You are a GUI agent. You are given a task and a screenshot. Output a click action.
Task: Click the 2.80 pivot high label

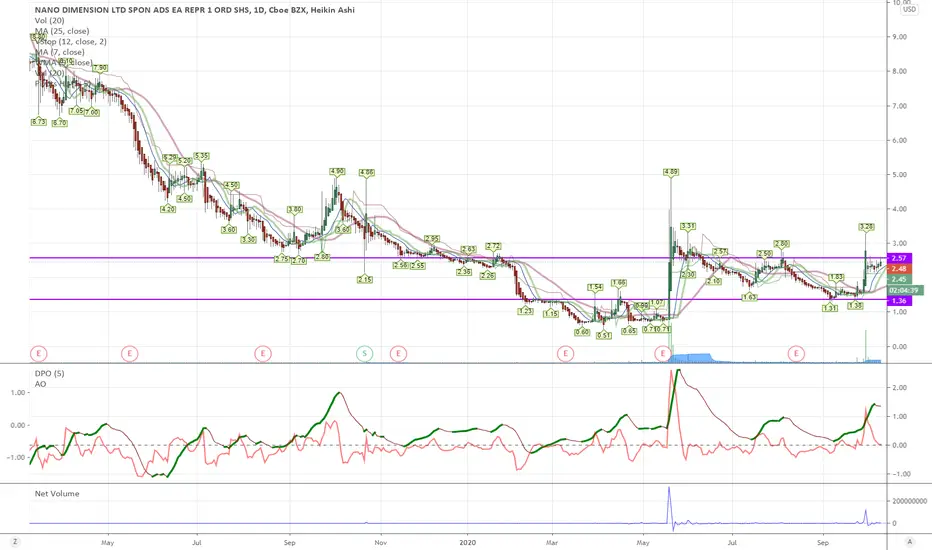pyautogui.click(x=782, y=244)
